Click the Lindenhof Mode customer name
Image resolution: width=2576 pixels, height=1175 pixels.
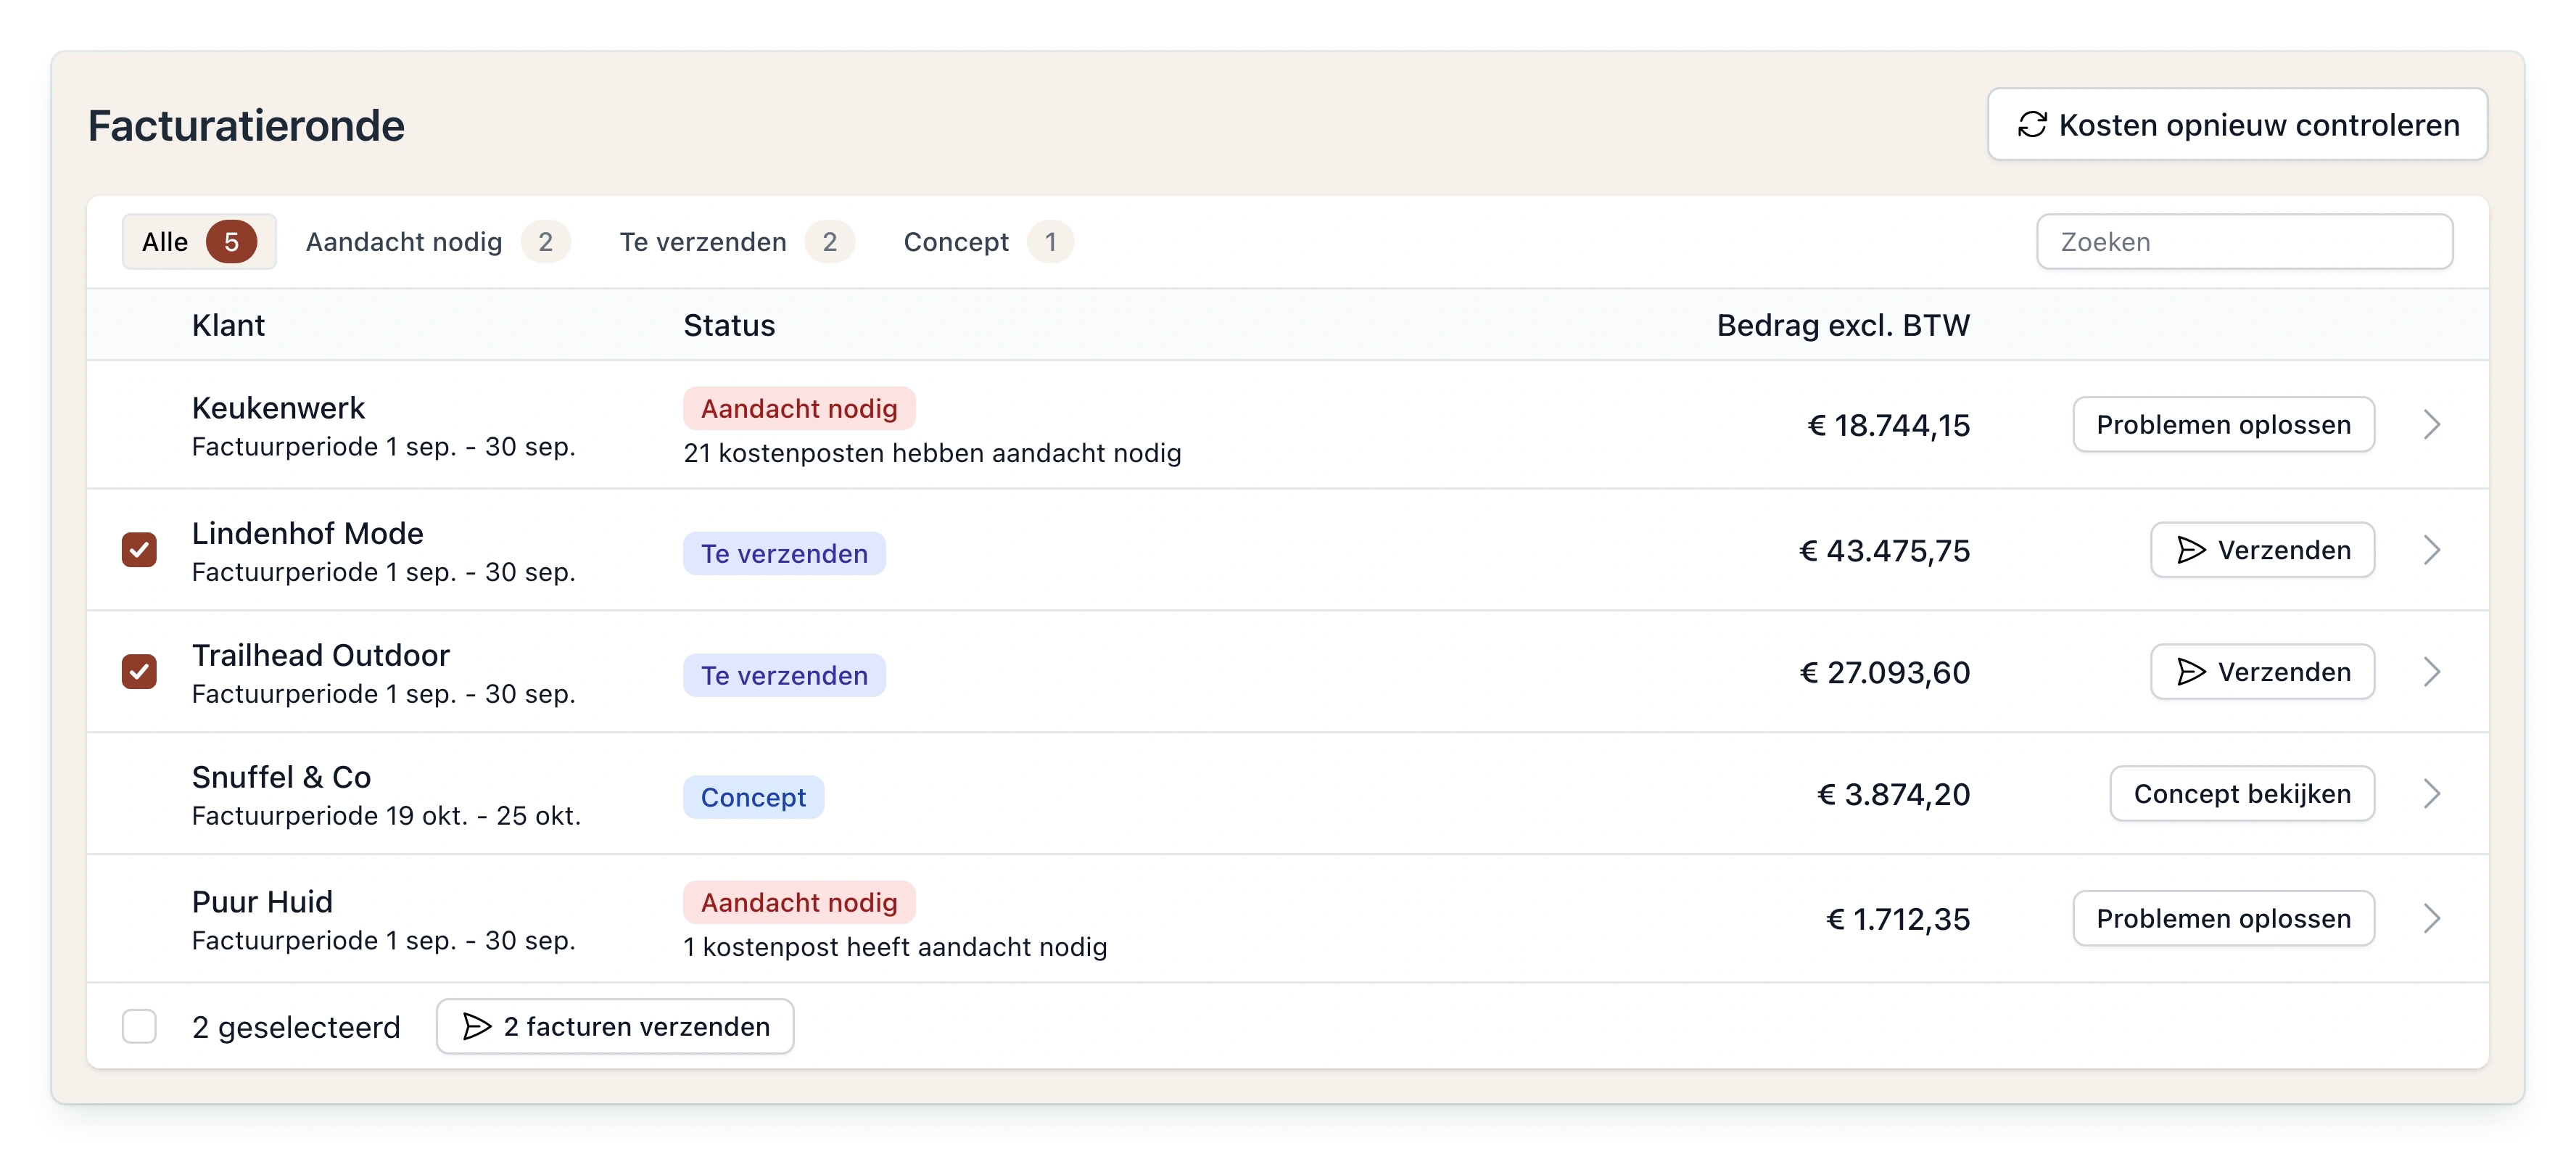pyautogui.click(x=307, y=533)
